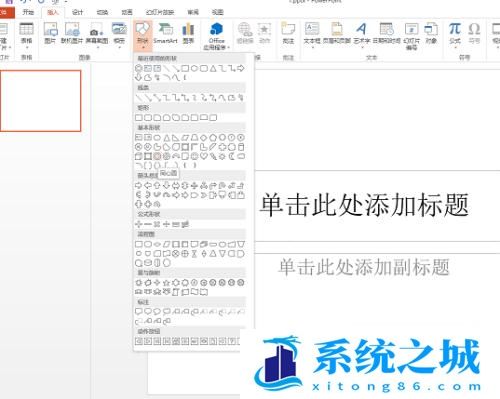The width and height of the screenshot is (500, 399).
Task: Pick the Sun shape in basic shapes
Action: point(222,156)
